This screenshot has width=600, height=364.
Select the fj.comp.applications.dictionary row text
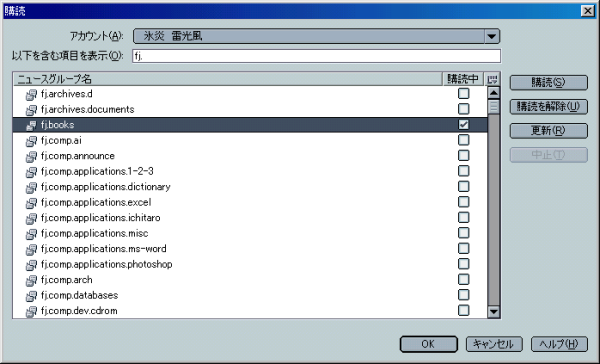pos(106,187)
